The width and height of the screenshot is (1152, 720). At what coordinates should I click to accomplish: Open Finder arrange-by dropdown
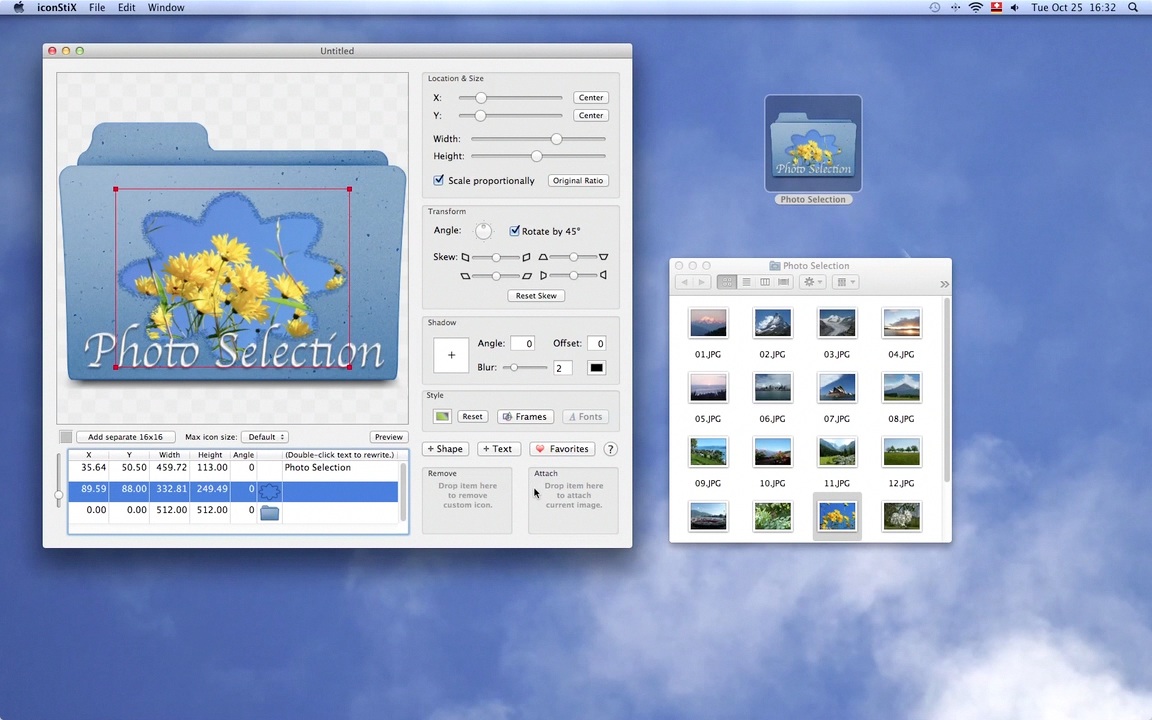tap(845, 282)
